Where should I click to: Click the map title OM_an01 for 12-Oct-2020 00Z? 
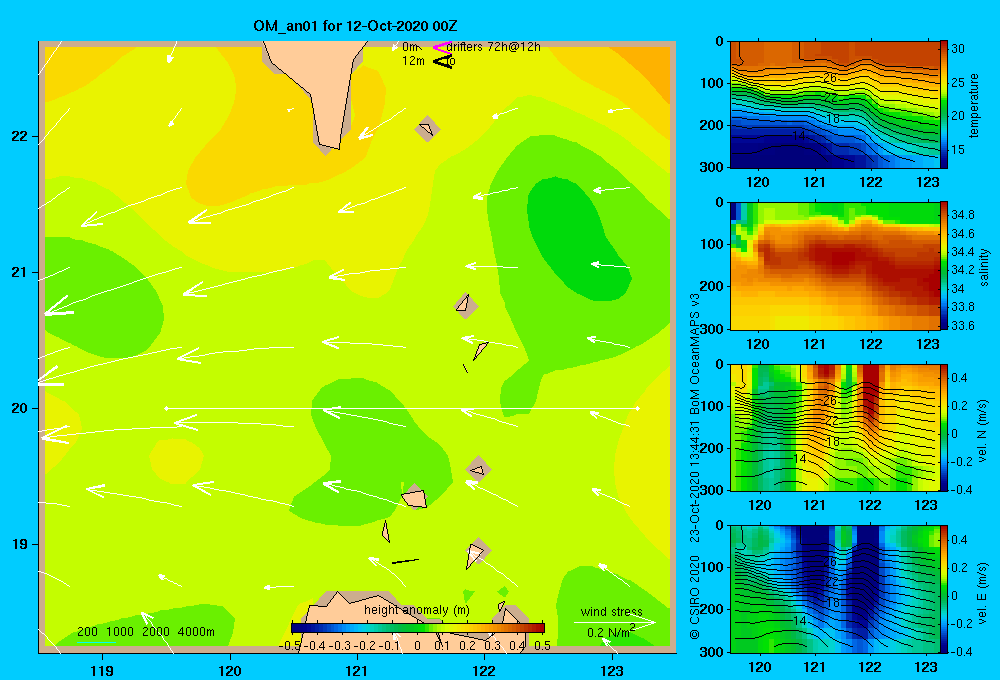point(355,26)
